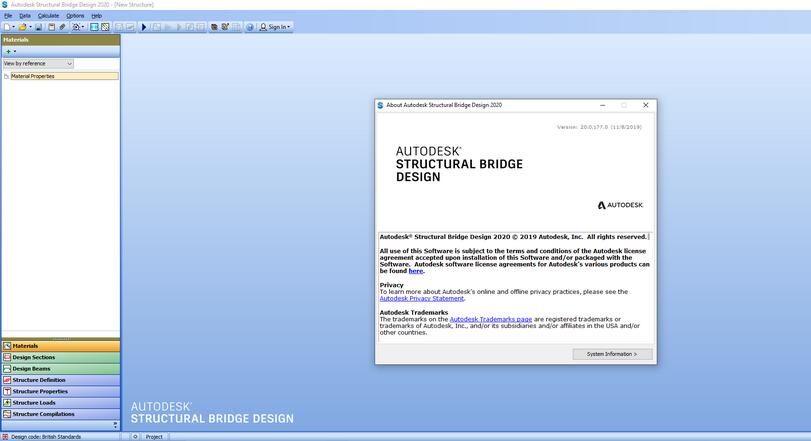Click the System Information button
811x441 pixels.
612,354
